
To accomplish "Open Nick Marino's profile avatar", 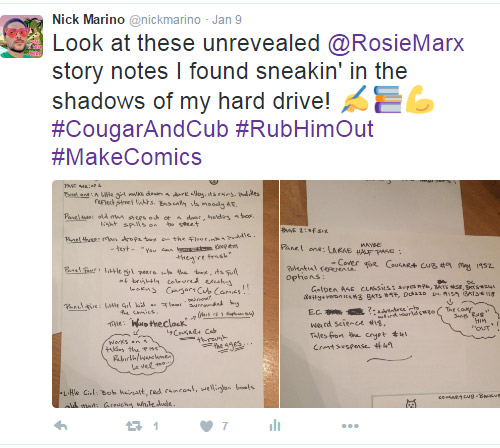I will [x=22, y=36].
